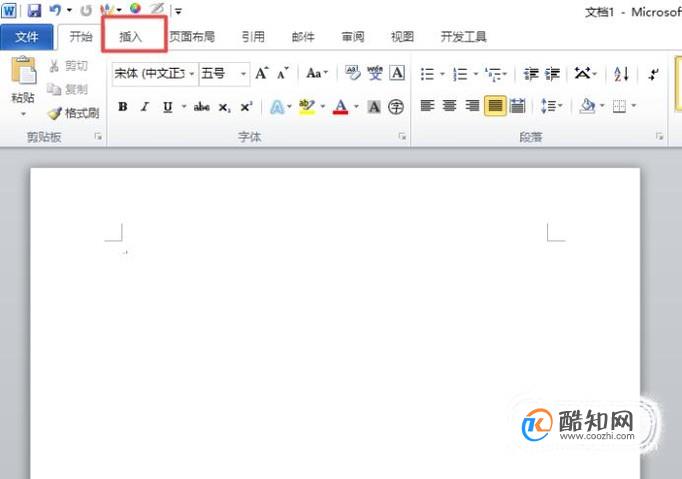Click the Grow Font icon
This screenshot has width=682, height=479.
click(x=262, y=73)
